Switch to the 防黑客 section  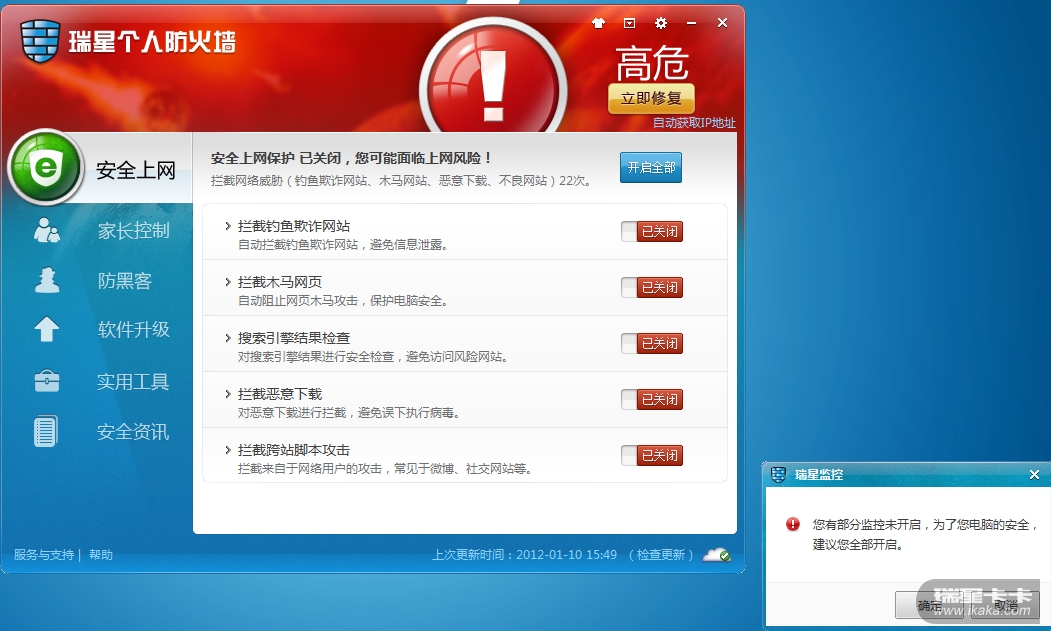pyautogui.click(x=125, y=280)
